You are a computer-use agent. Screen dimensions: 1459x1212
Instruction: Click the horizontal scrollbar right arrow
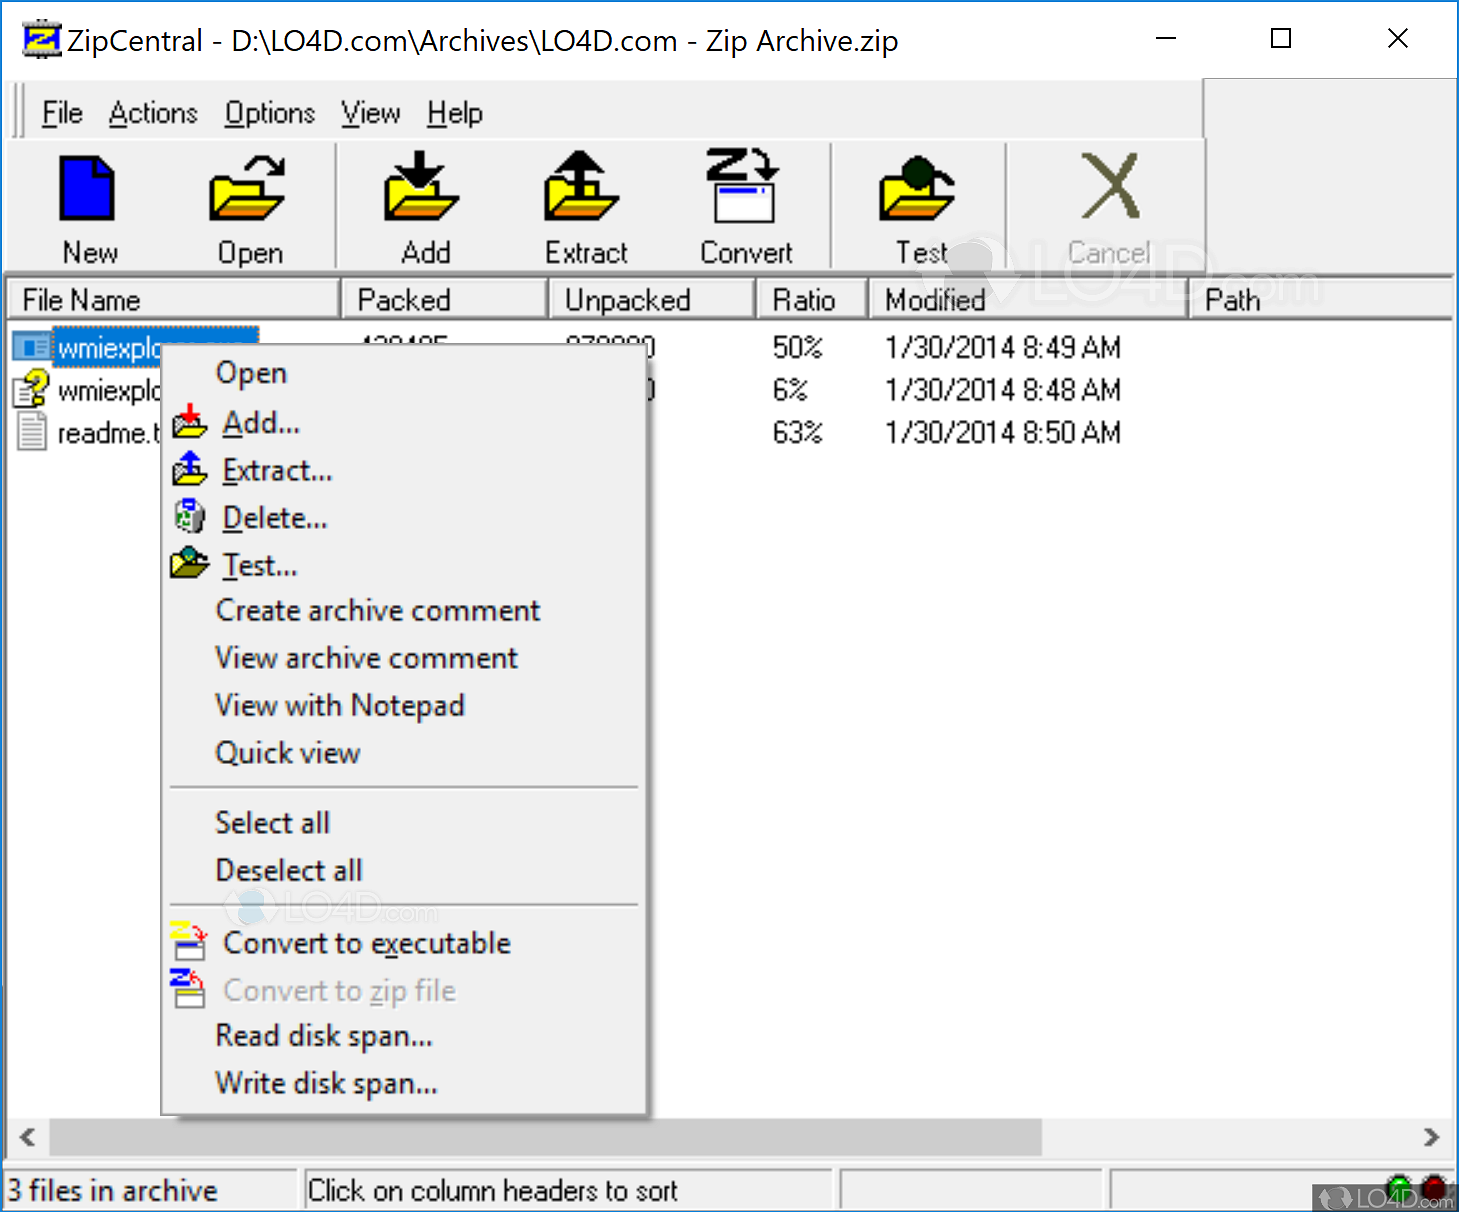1431,1137
